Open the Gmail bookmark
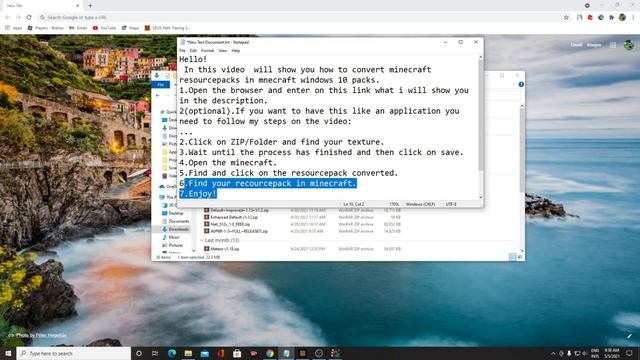The image size is (640, 360). click(x=78, y=28)
